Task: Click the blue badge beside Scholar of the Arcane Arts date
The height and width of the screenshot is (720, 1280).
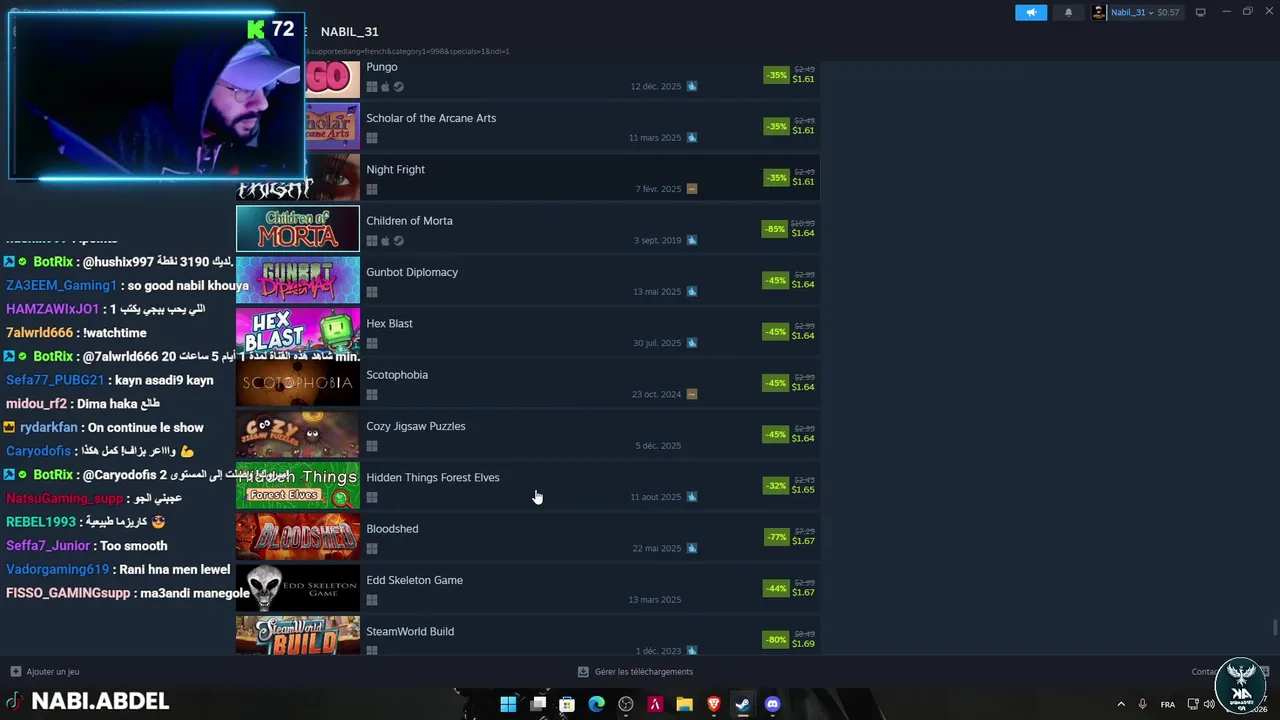Action: point(691,137)
